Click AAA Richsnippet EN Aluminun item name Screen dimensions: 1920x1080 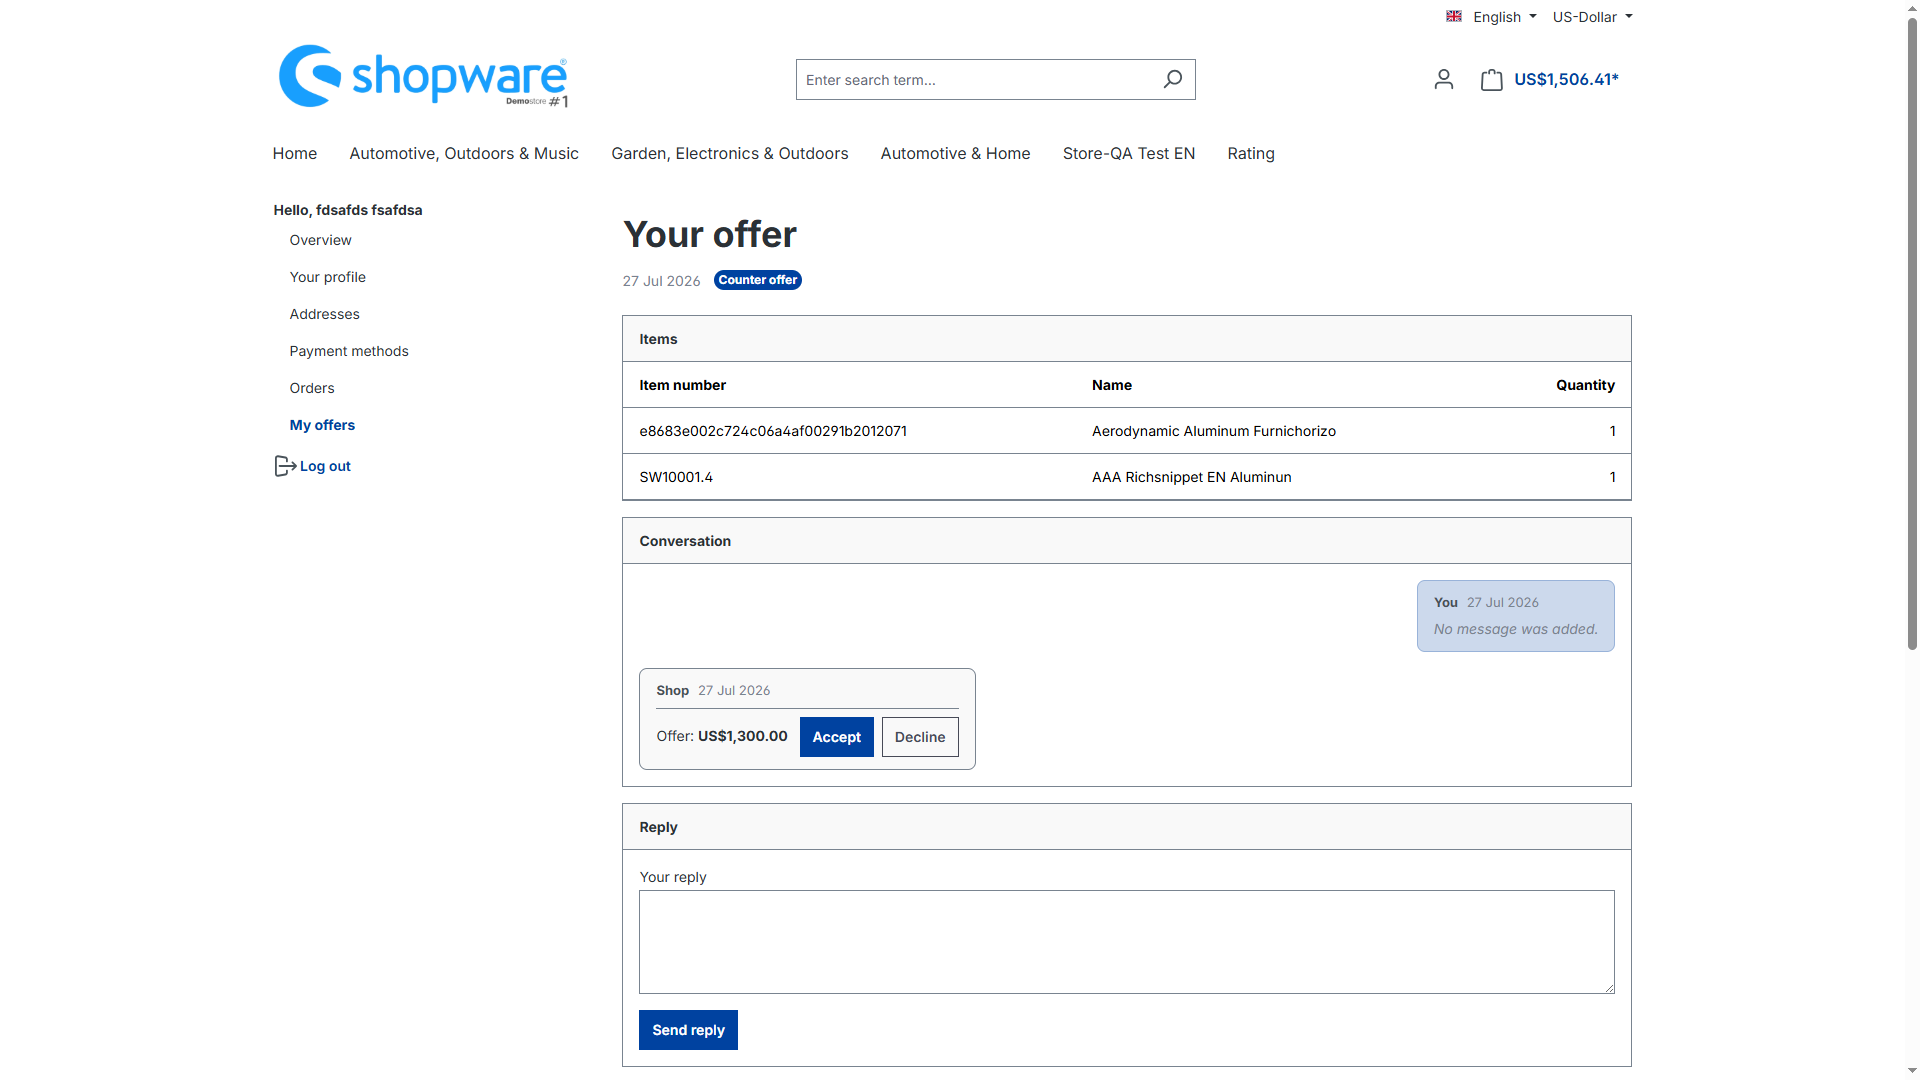click(x=1191, y=477)
